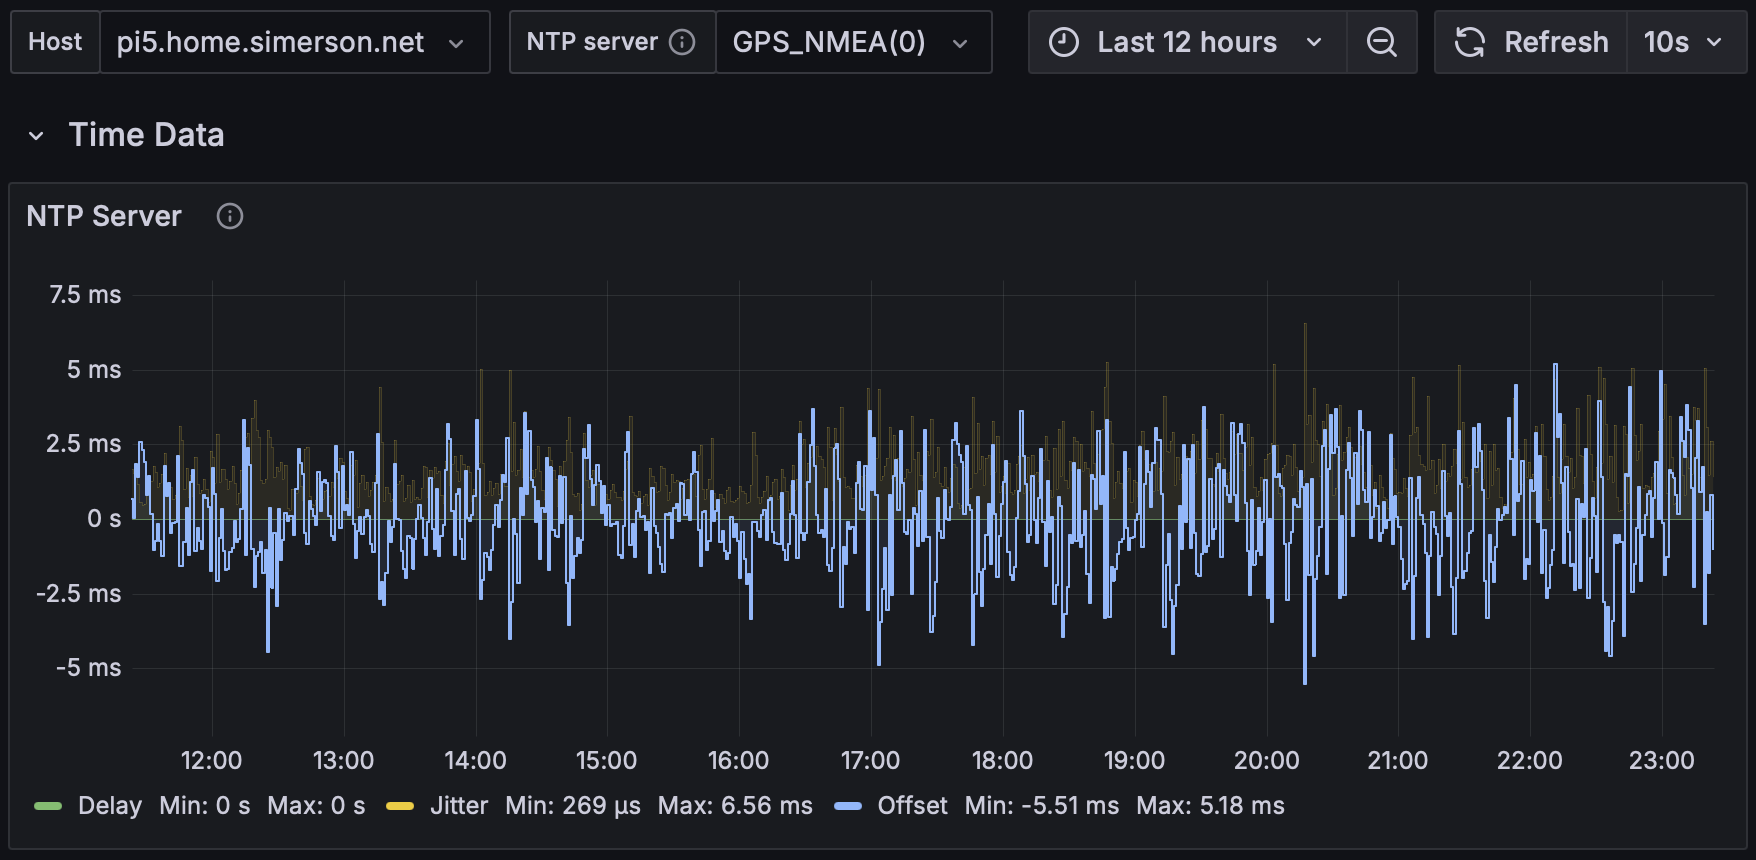The width and height of the screenshot is (1756, 860).
Task: Click the 2.5 ms y-axis label
Action: click(83, 444)
